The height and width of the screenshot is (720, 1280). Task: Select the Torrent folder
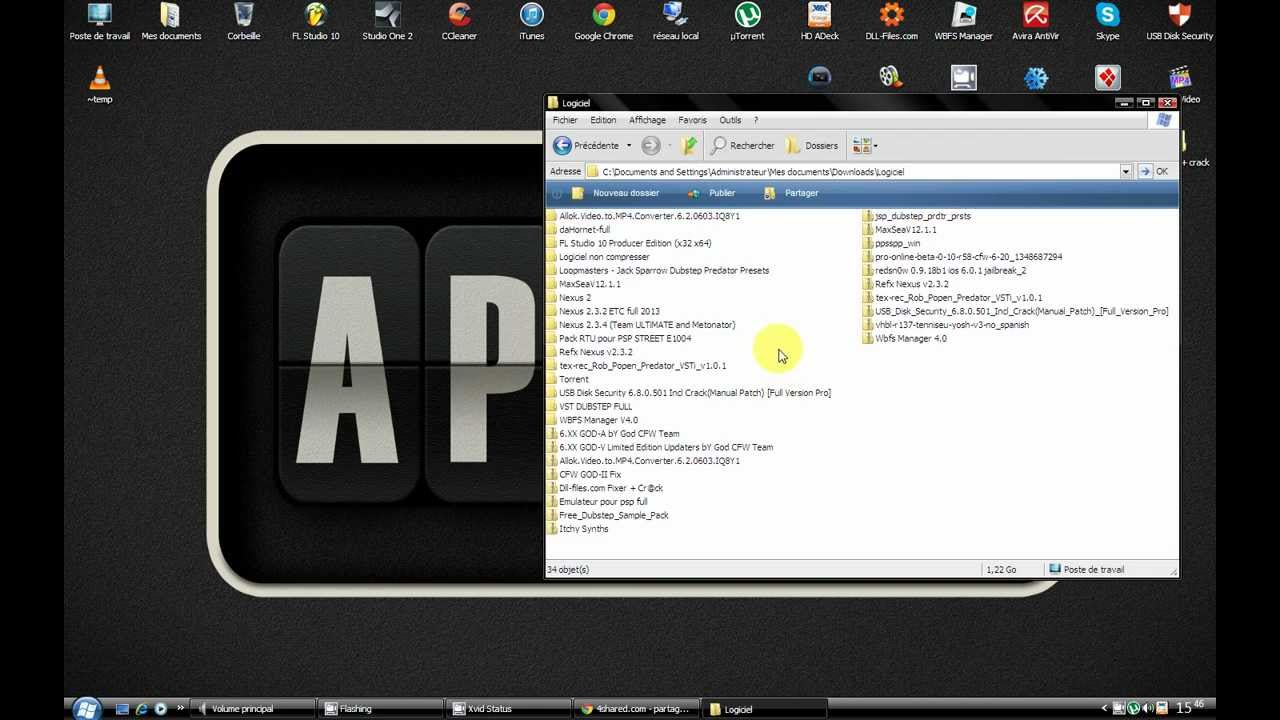[x=568, y=380]
